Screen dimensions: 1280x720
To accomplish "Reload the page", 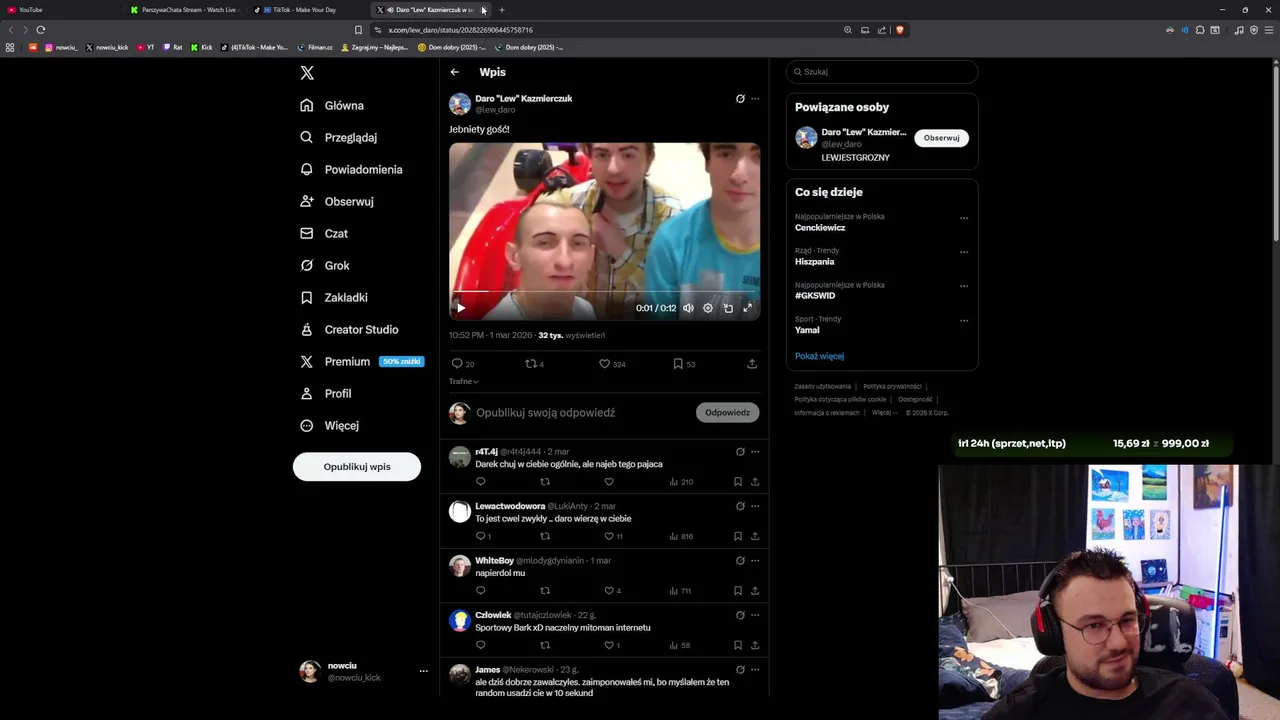I will coord(41,30).
